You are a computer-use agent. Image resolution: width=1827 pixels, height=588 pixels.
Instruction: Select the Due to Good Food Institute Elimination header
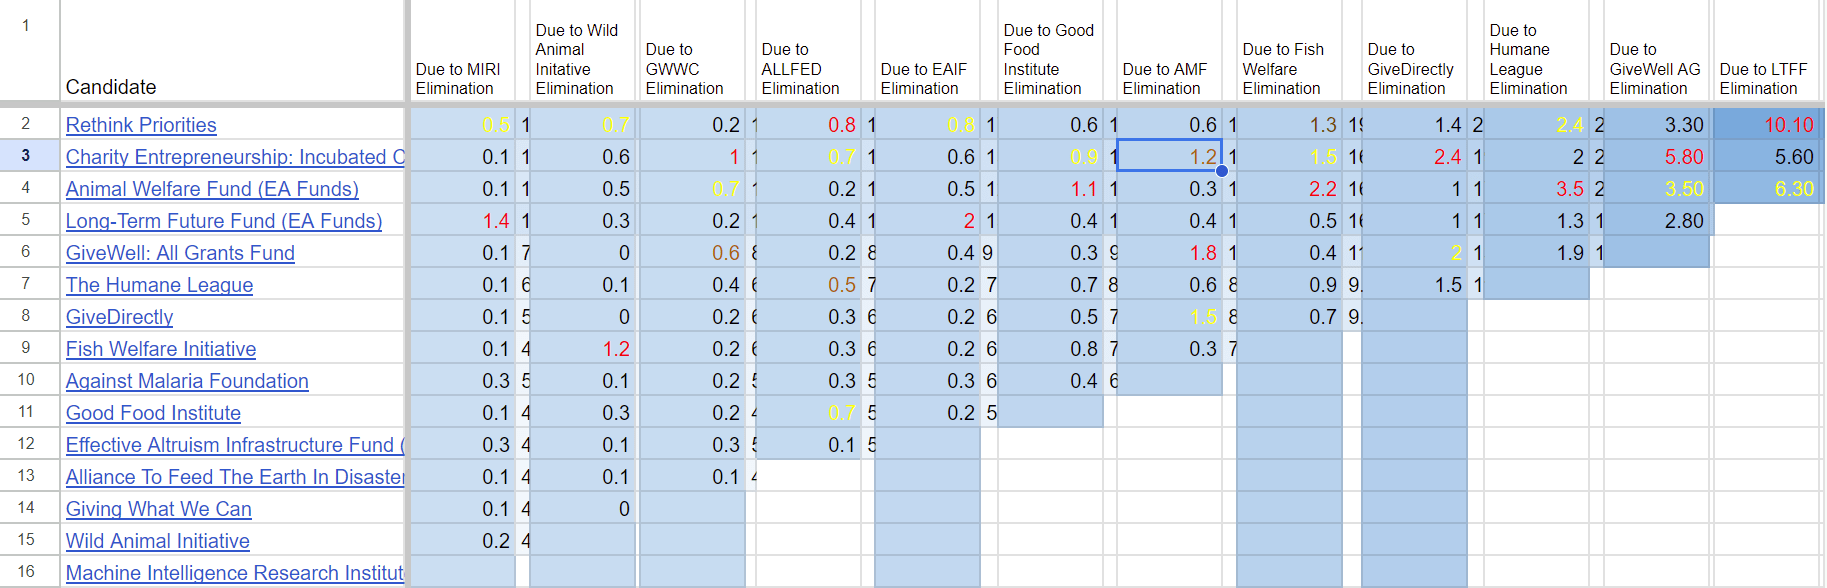click(x=1050, y=50)
